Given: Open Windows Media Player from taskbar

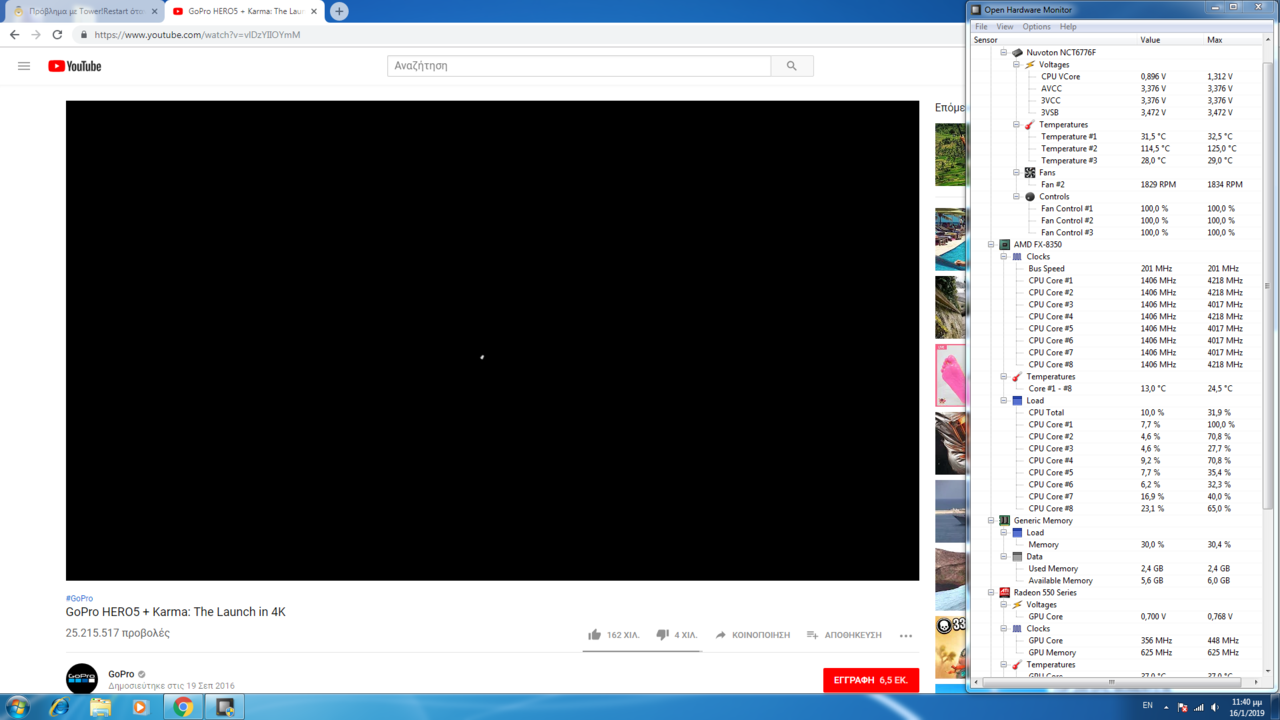Looking at the screenshot, I should pos(140,707).
